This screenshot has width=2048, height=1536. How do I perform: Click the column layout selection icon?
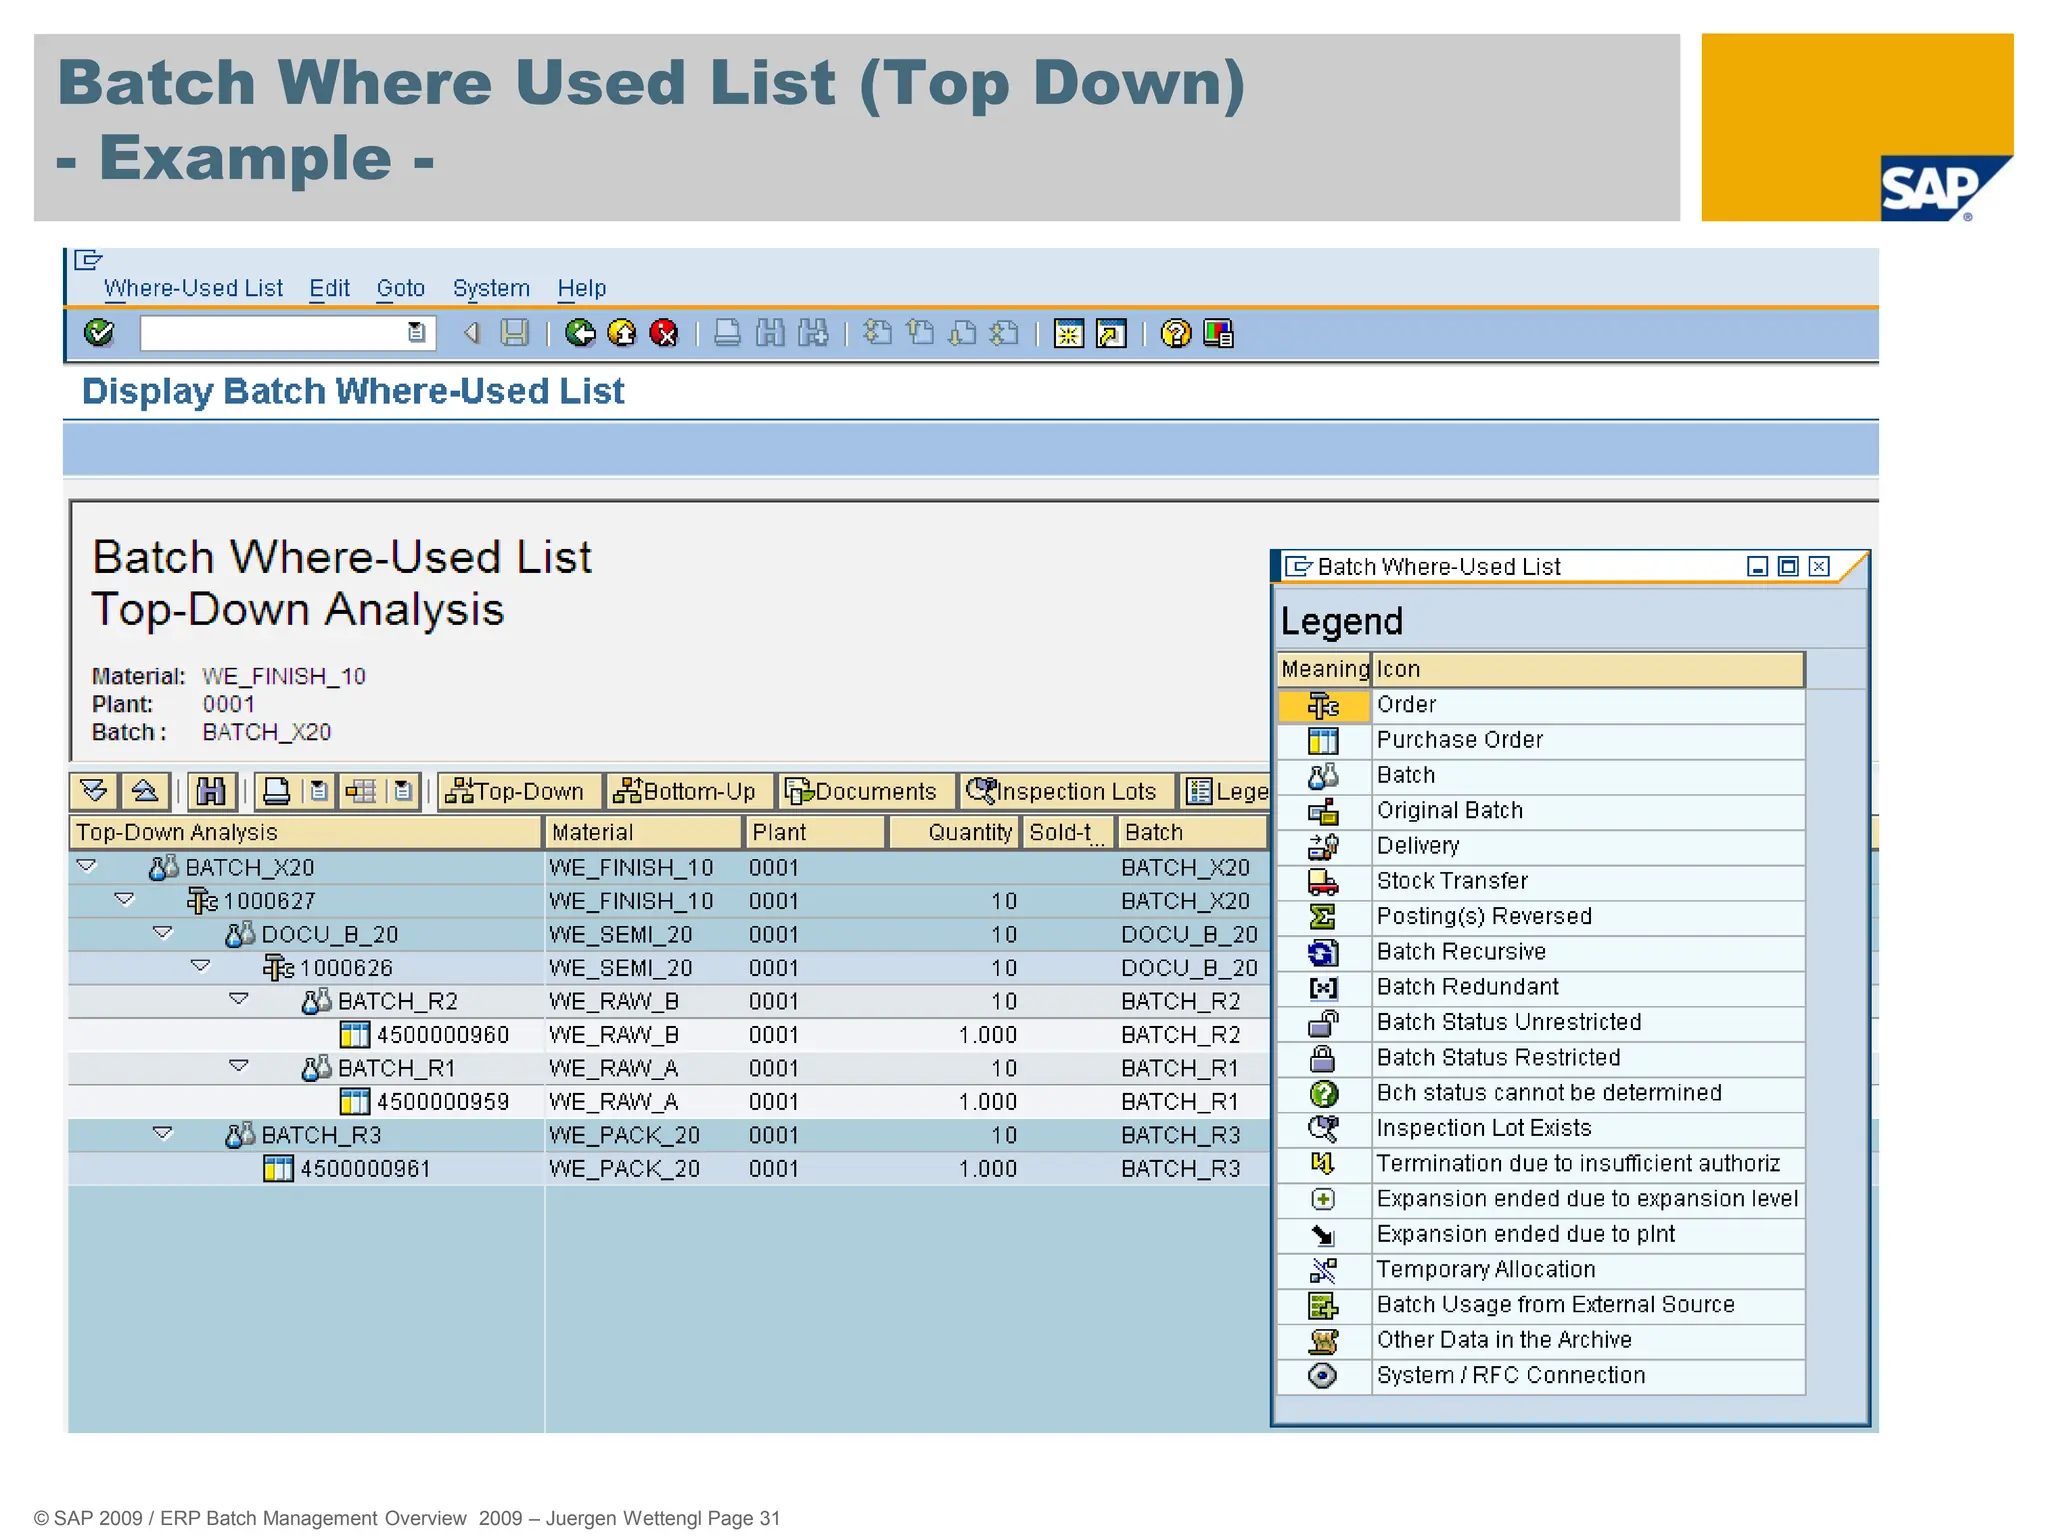click(360, 791)
